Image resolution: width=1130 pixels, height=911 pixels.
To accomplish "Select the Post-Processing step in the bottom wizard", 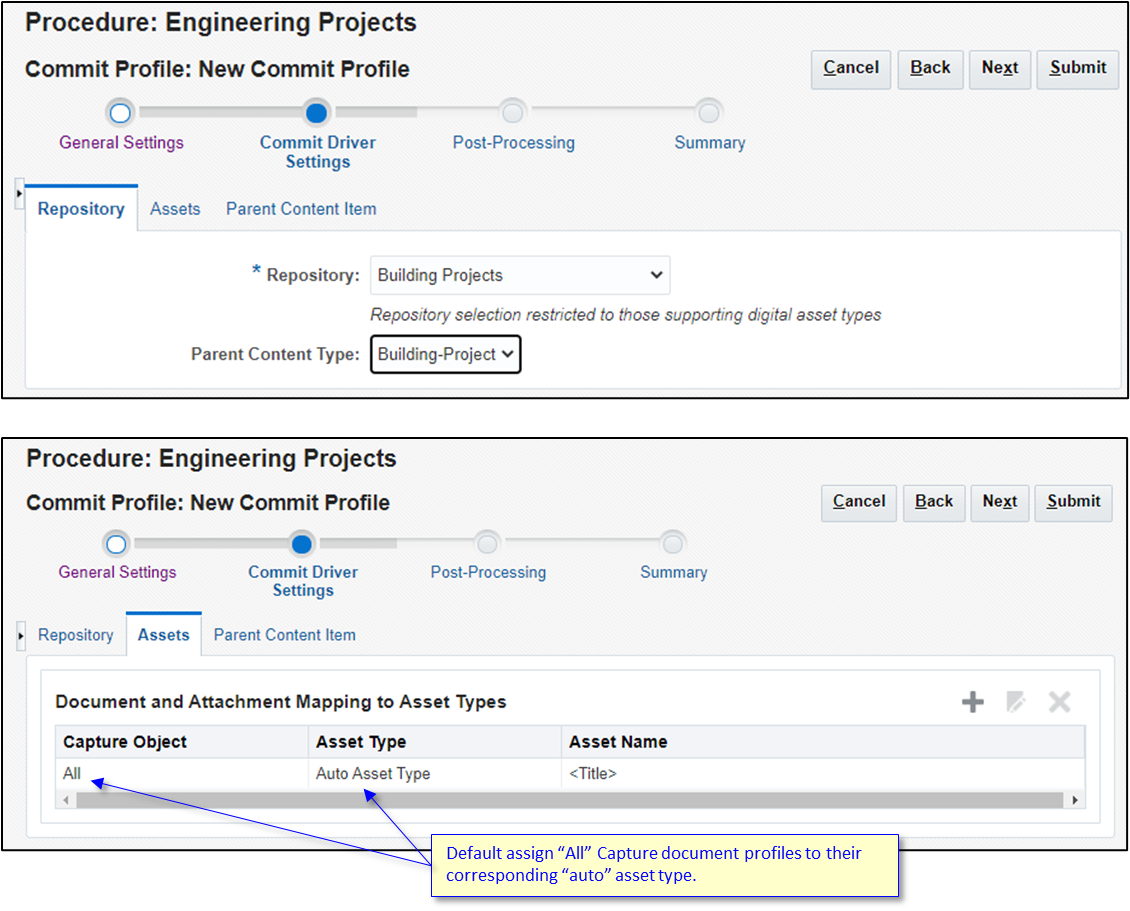I will [487, 544].
